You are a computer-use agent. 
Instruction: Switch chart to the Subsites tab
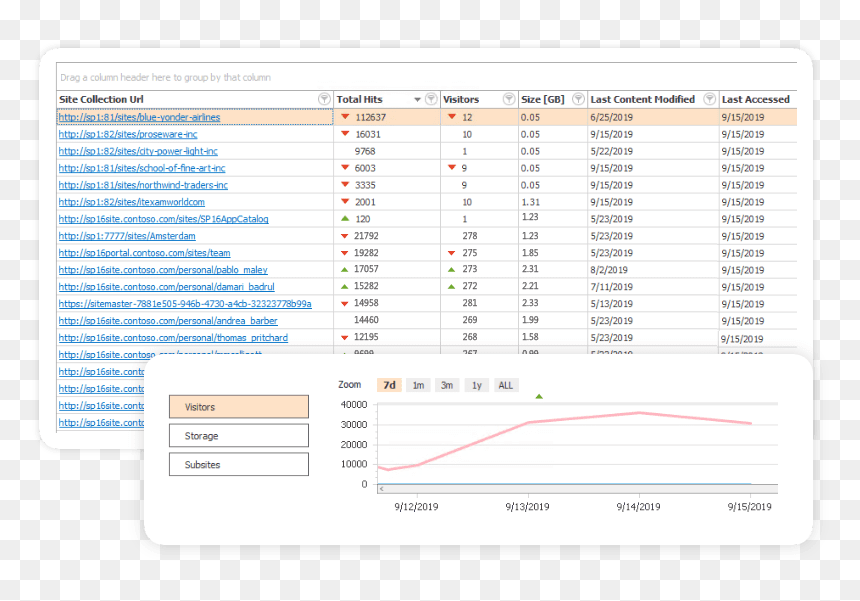(x=239, y=464)
